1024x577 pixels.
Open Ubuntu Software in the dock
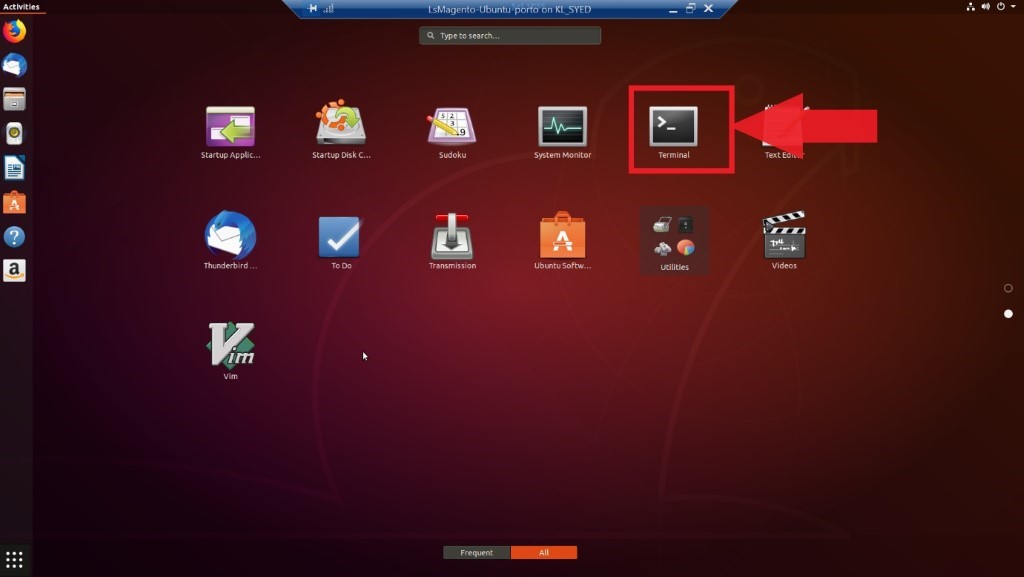[x=14, y=202]
